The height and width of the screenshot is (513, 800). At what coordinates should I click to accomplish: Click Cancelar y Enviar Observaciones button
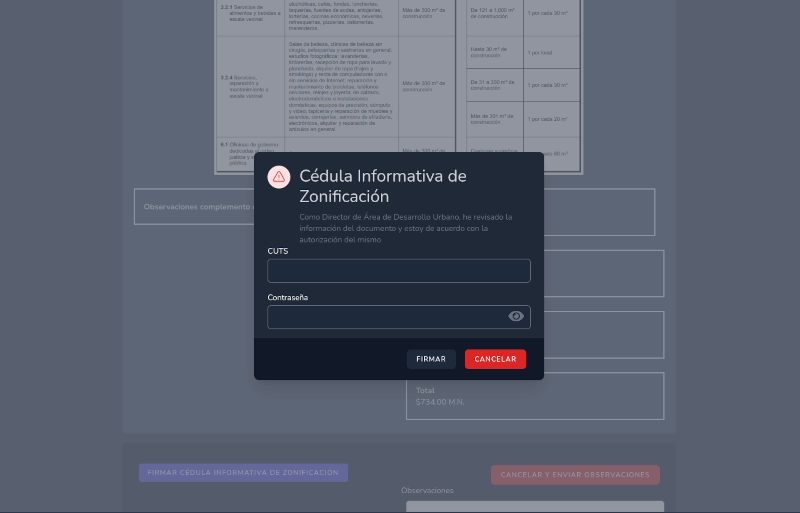tap(575, 475)
